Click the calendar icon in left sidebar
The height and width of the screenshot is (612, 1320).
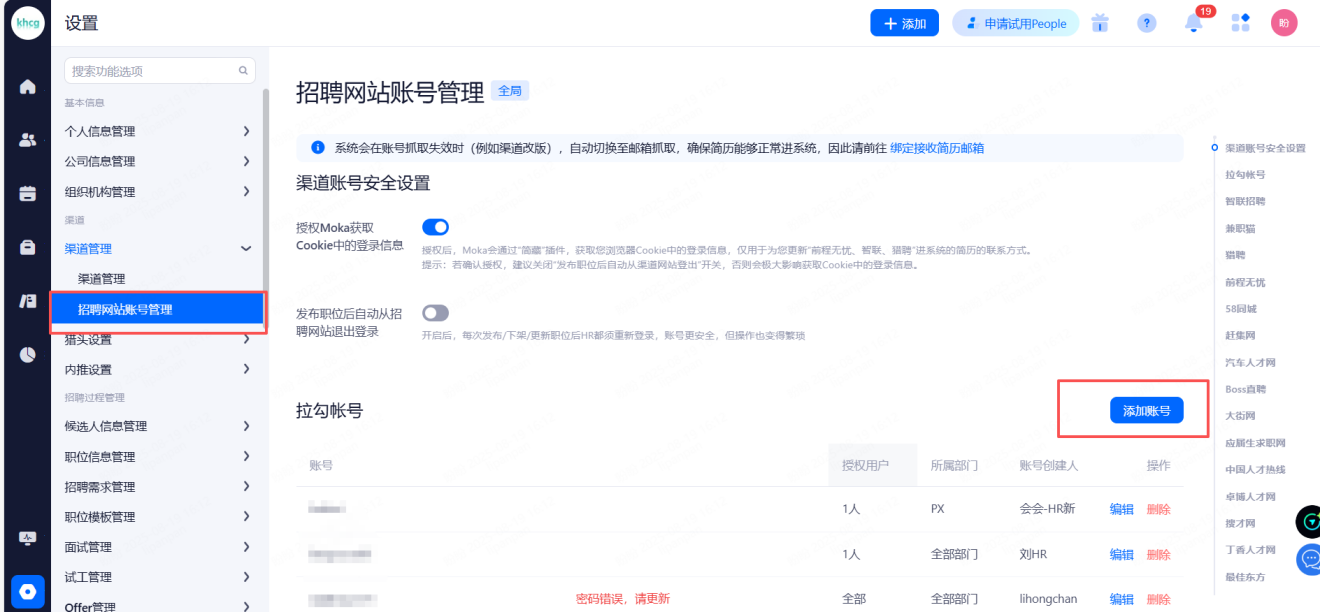pyautogui.click(x=28, y=194)
